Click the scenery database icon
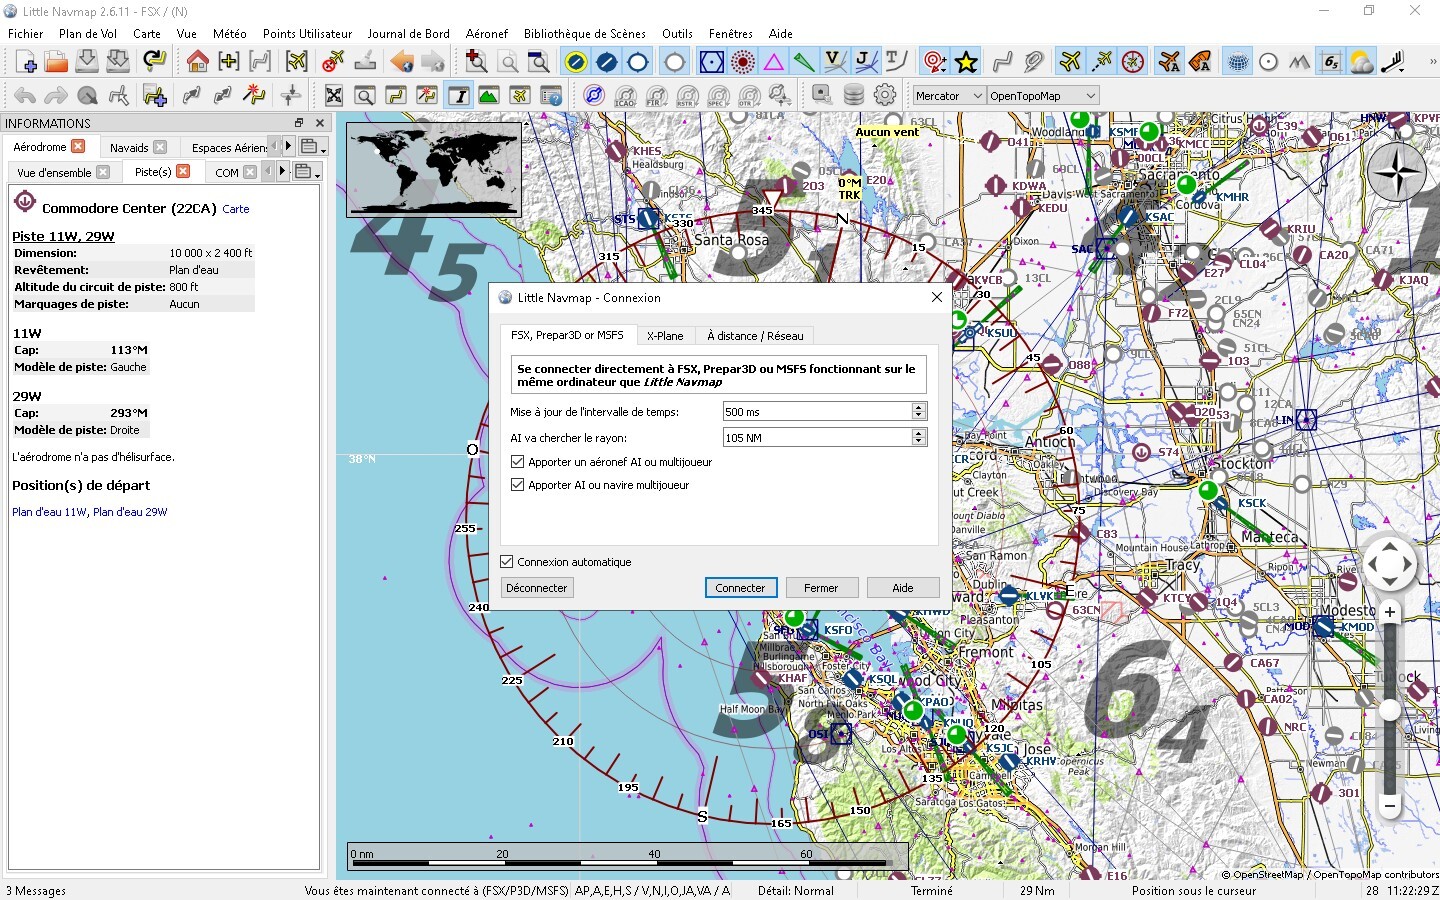Image resolution: width=1440 pixels, height=900 pixels. coord(853,95)
